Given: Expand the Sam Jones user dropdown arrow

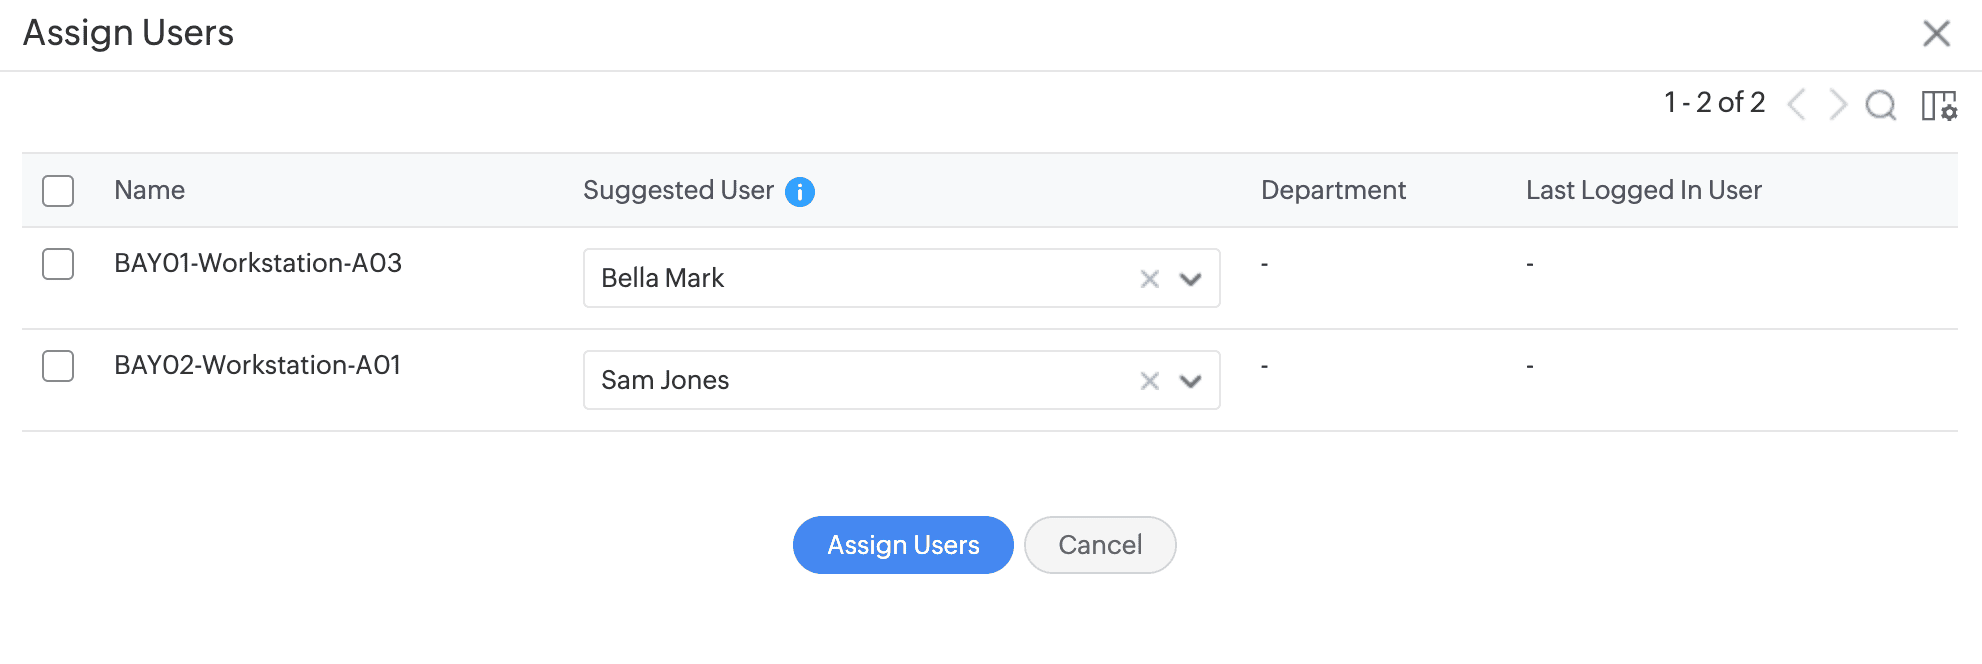Looking at the screenshot, I should coord(1190,381).
